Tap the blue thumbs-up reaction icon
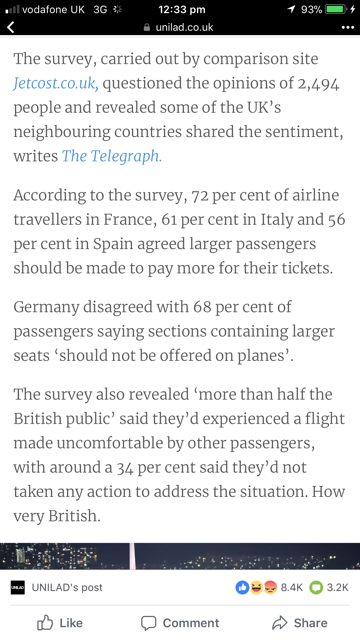The image size is (360, 640). point(242,587)
